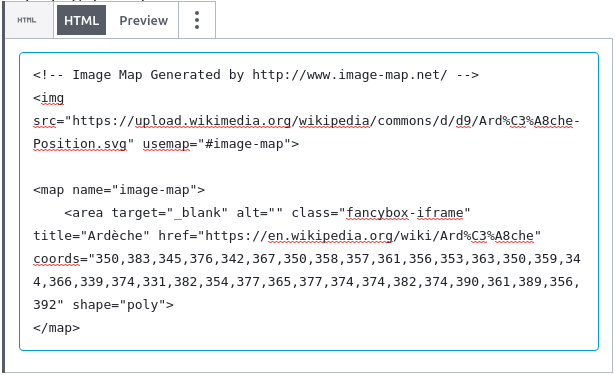Click the upload.wikimedia.org URL text
This screenshot has height=375, width=615.
coord(213,121)
